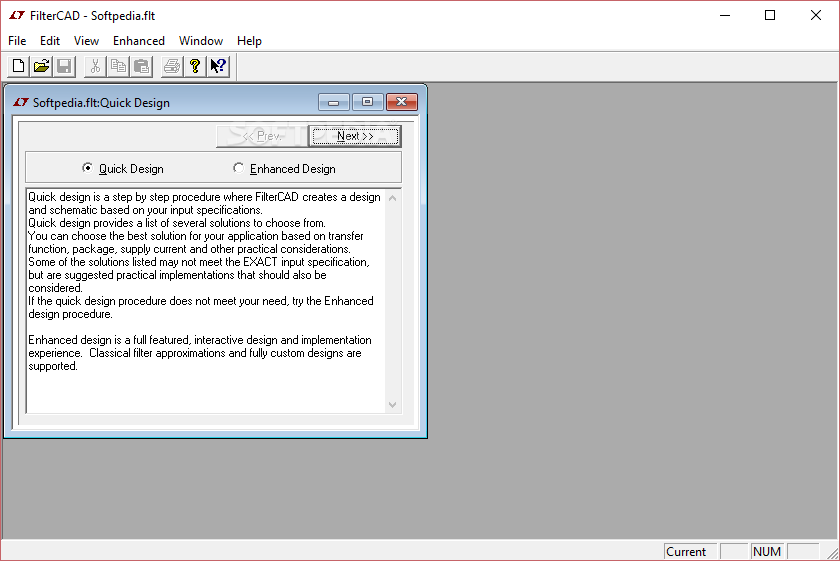Click the 'Enhanced design is a full featured' paragraph

[200, 353]
